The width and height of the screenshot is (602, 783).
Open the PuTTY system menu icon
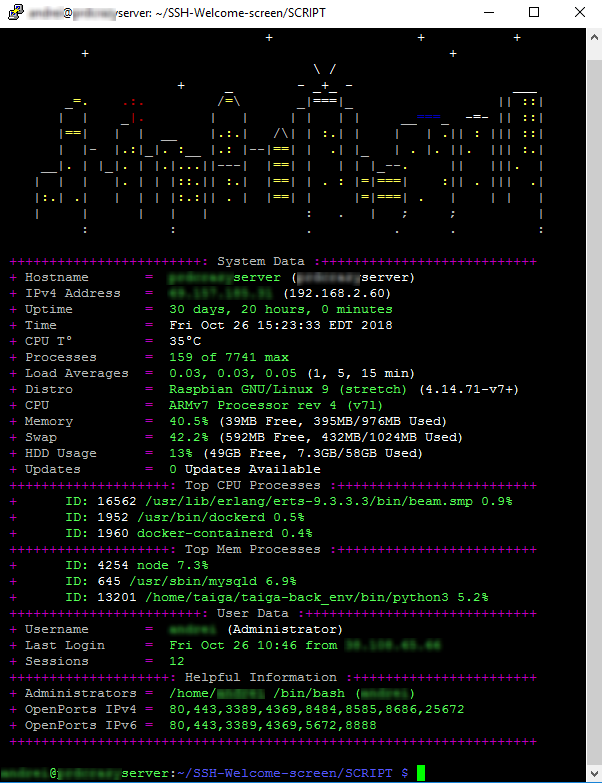click(15, 12)
